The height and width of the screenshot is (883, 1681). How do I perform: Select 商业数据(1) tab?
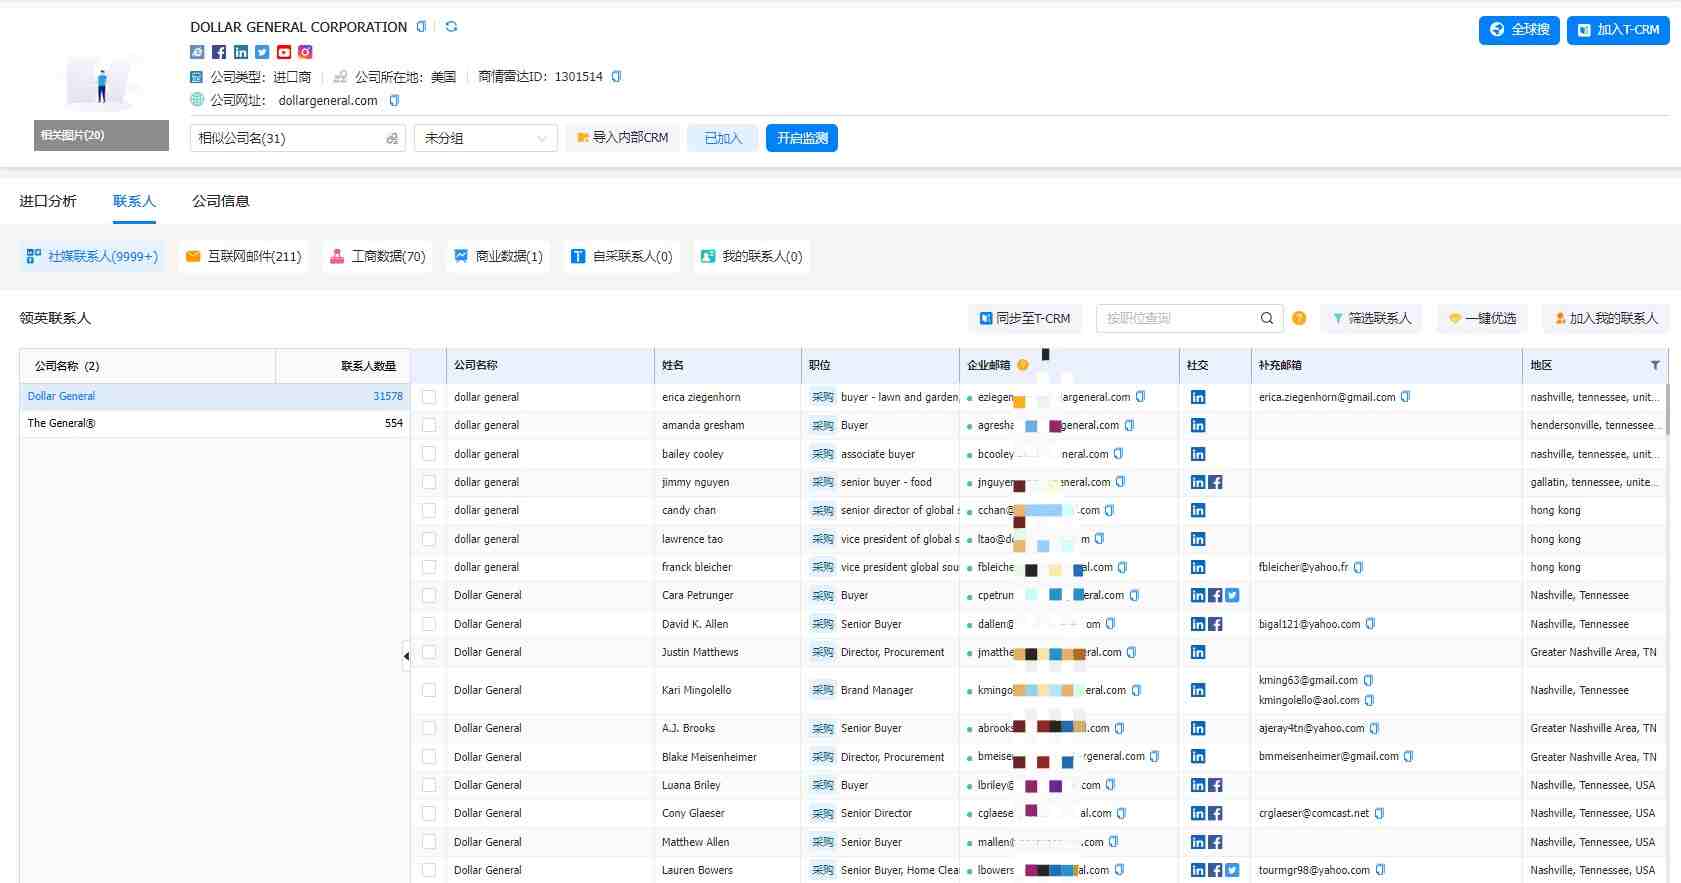(x=498, y=256)
